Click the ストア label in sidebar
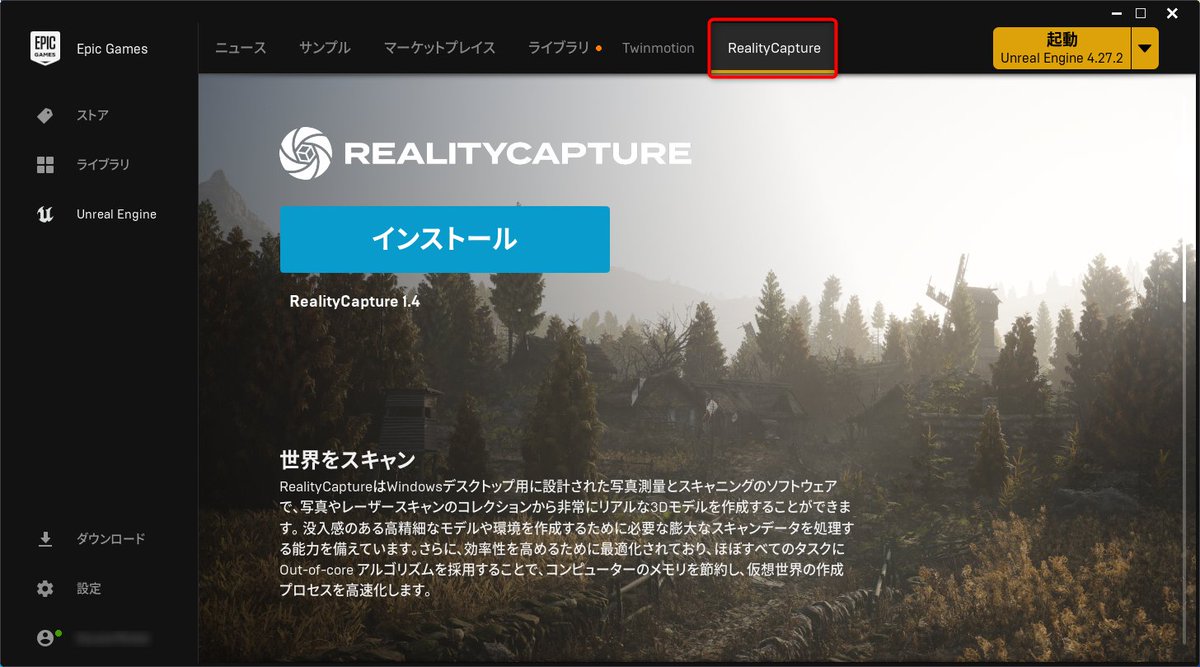The width and height of the screenshot is (1200, 667). coord(93,116)
